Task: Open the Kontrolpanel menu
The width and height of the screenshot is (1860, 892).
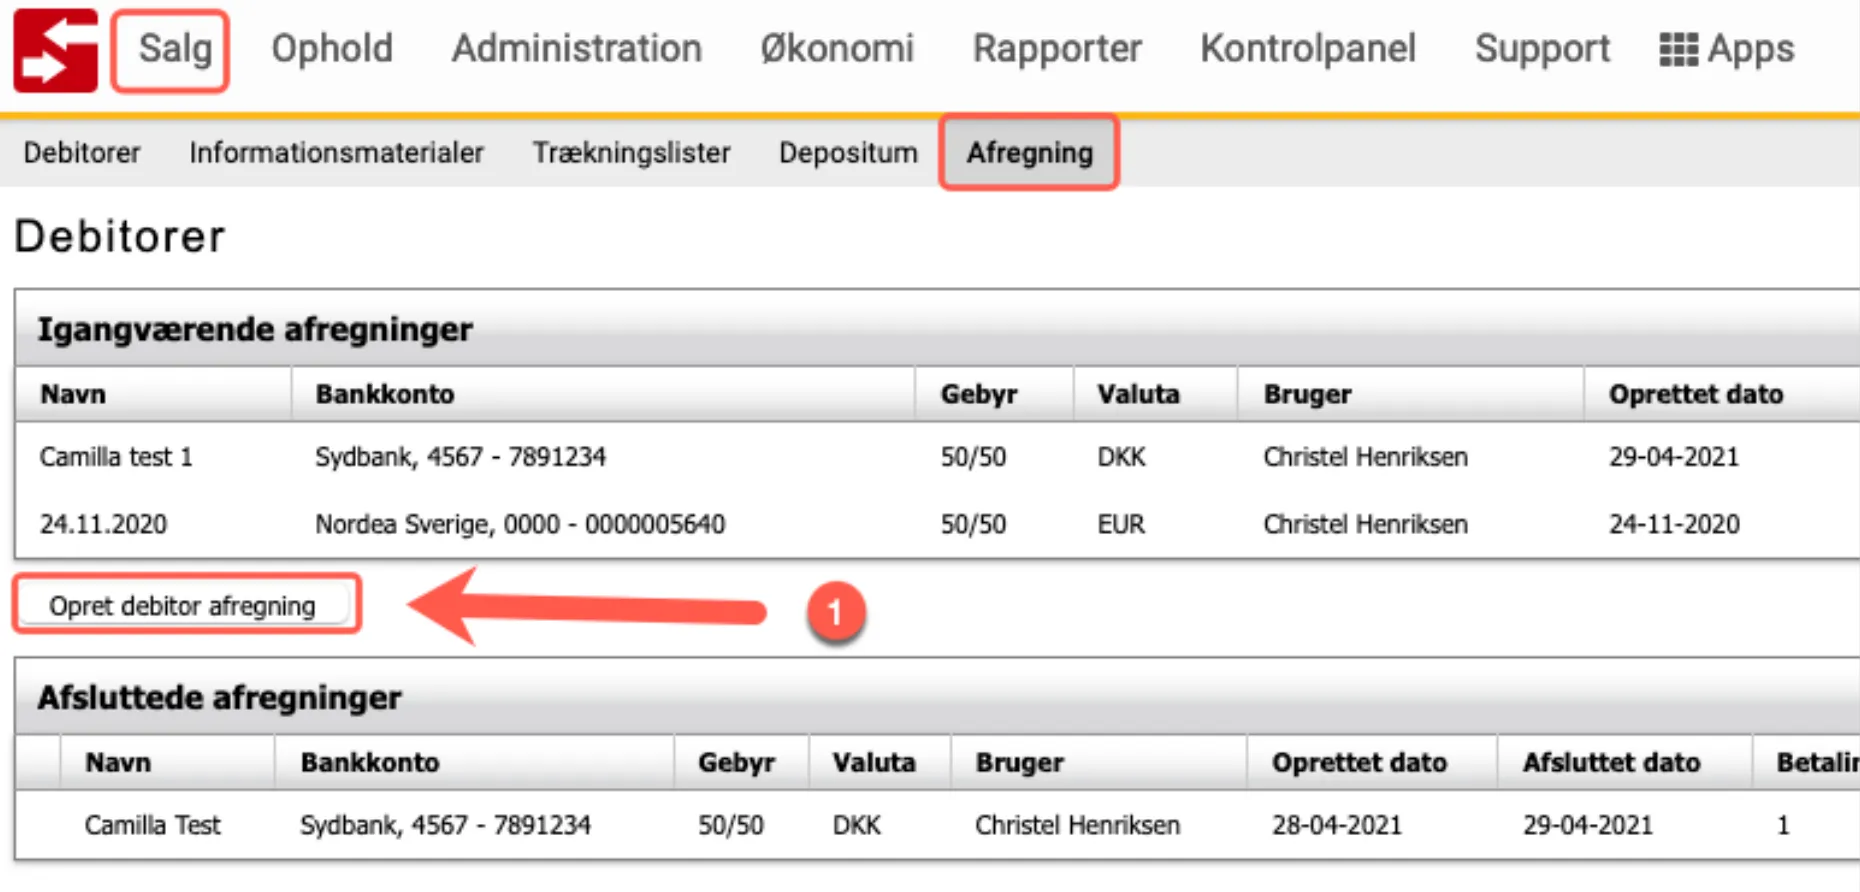Action: pos(1308,47)
